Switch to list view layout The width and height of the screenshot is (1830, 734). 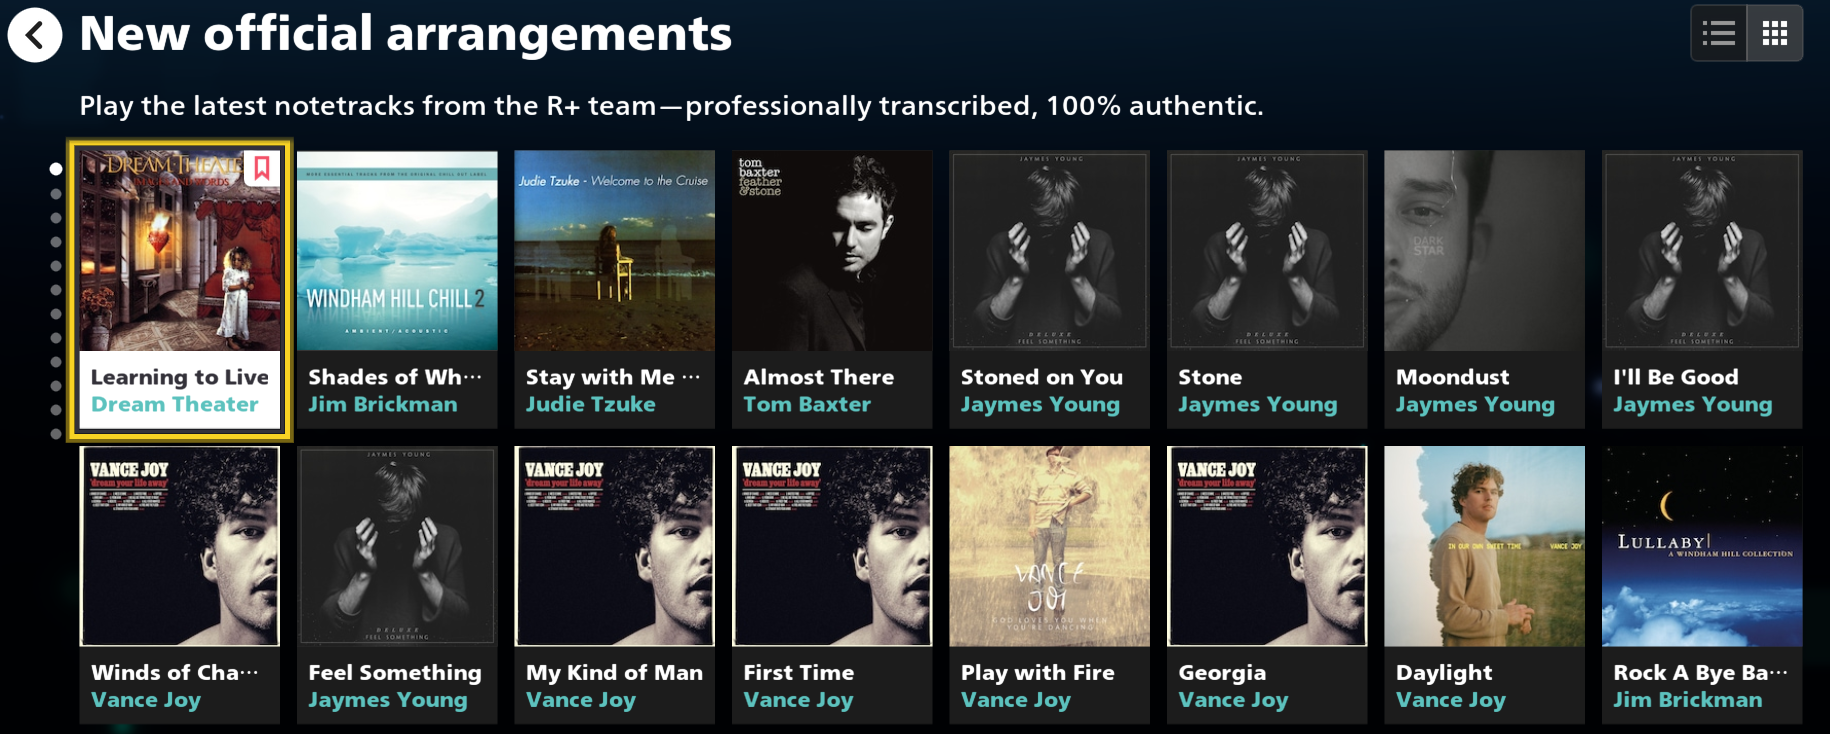click(x=1719, y=34)
